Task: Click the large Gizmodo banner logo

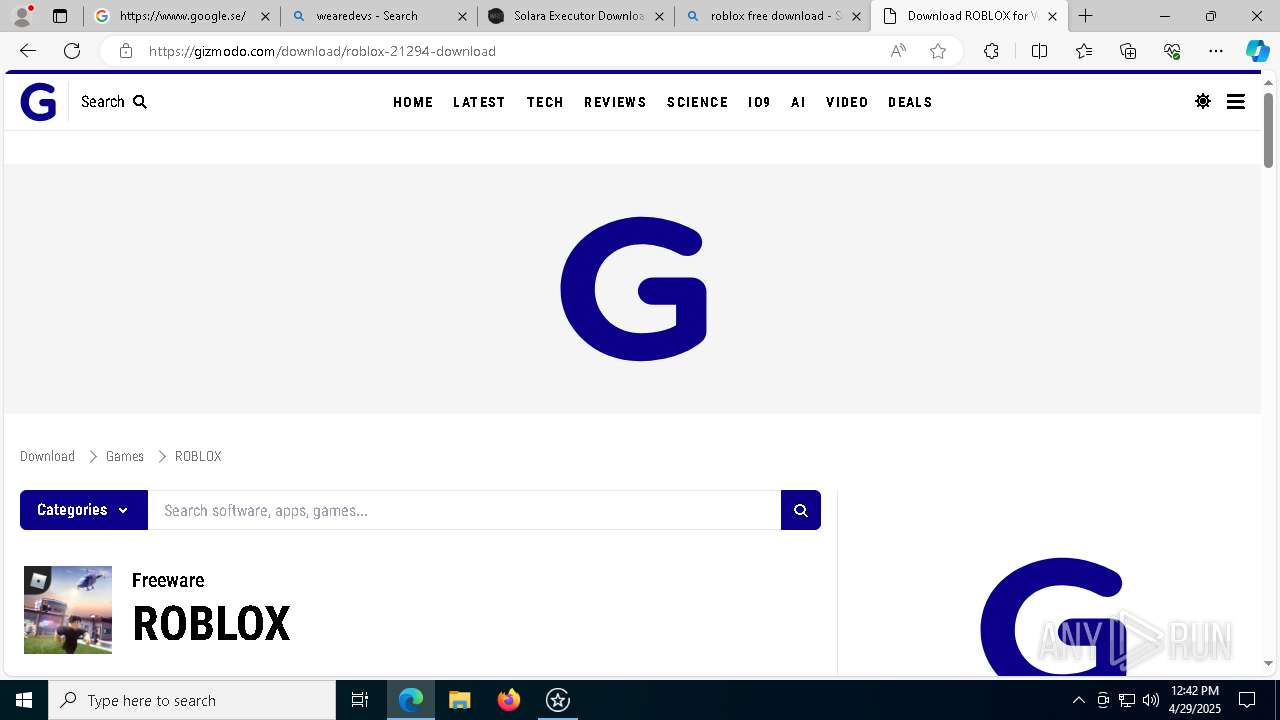Action: (634, 289)
